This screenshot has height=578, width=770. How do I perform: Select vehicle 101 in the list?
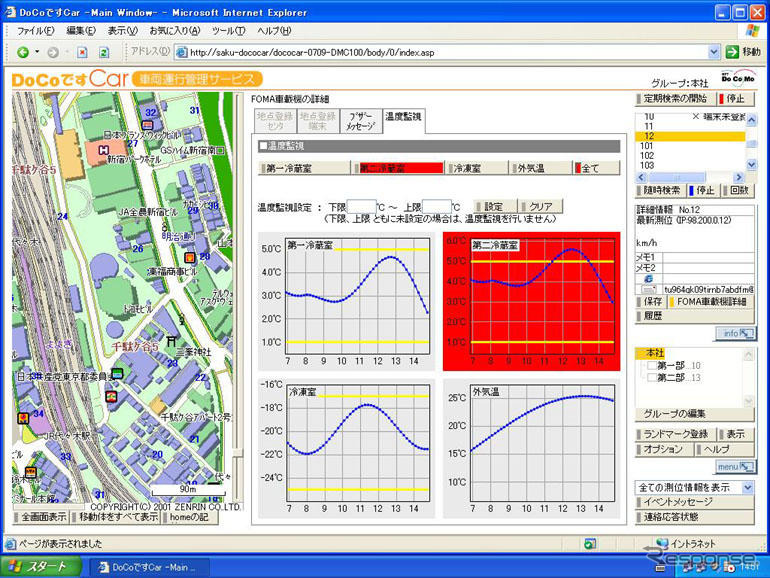tap(690, 146)
